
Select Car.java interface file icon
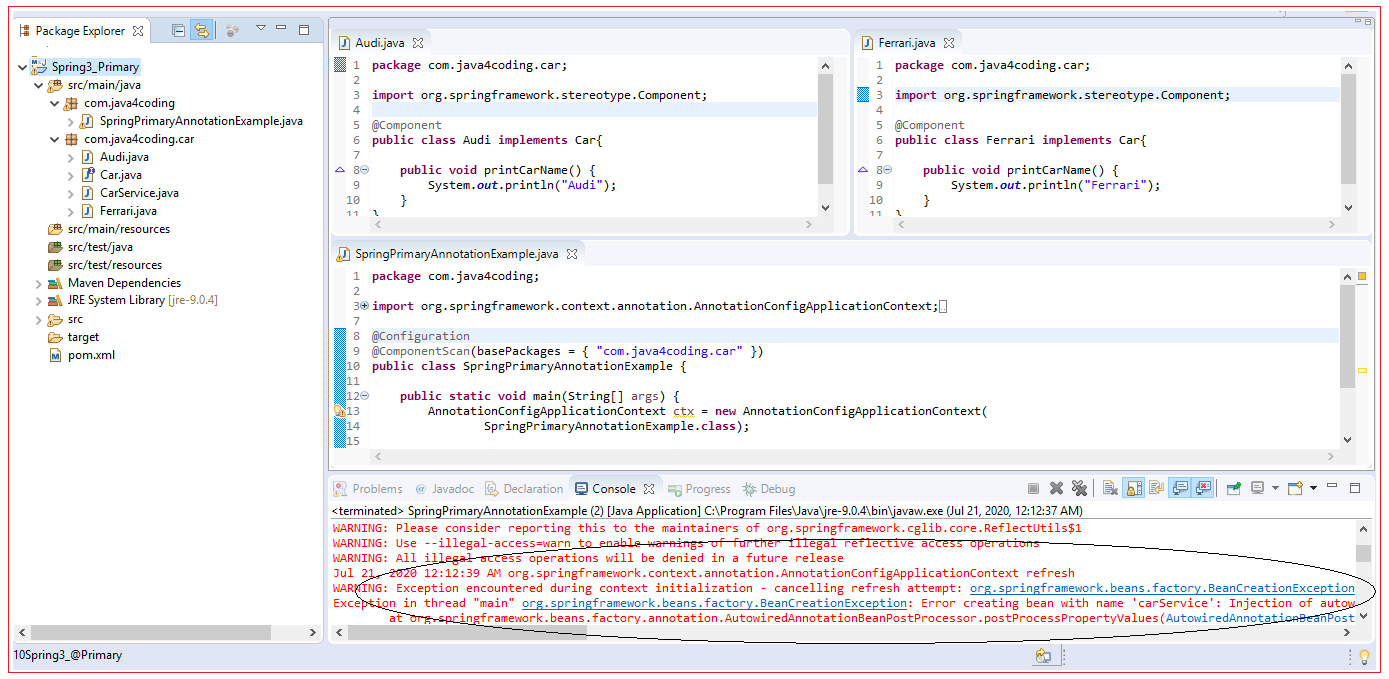click(88, 175)
